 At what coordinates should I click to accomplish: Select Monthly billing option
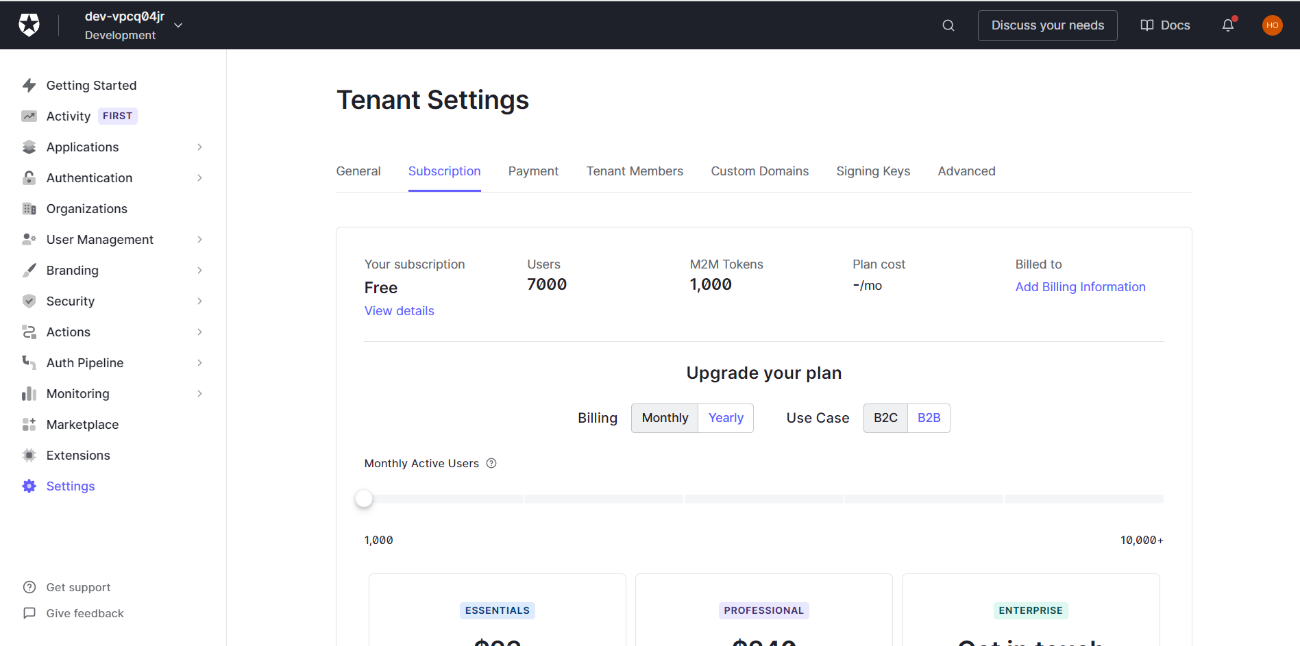[x=665, y=418]
